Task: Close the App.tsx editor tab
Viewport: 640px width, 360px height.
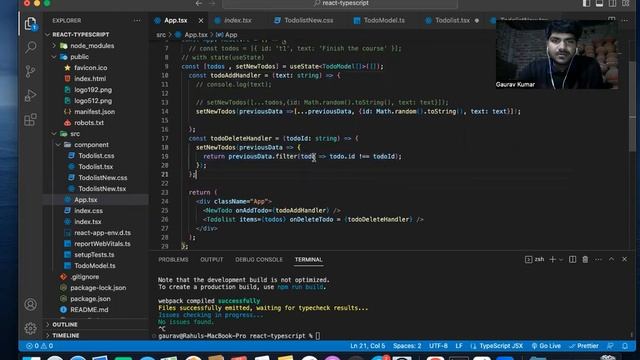Action: coord(201,20)
